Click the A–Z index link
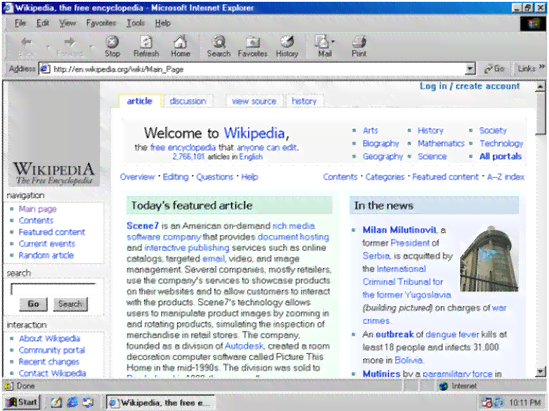549x411 pixels. tap(506, 177)
